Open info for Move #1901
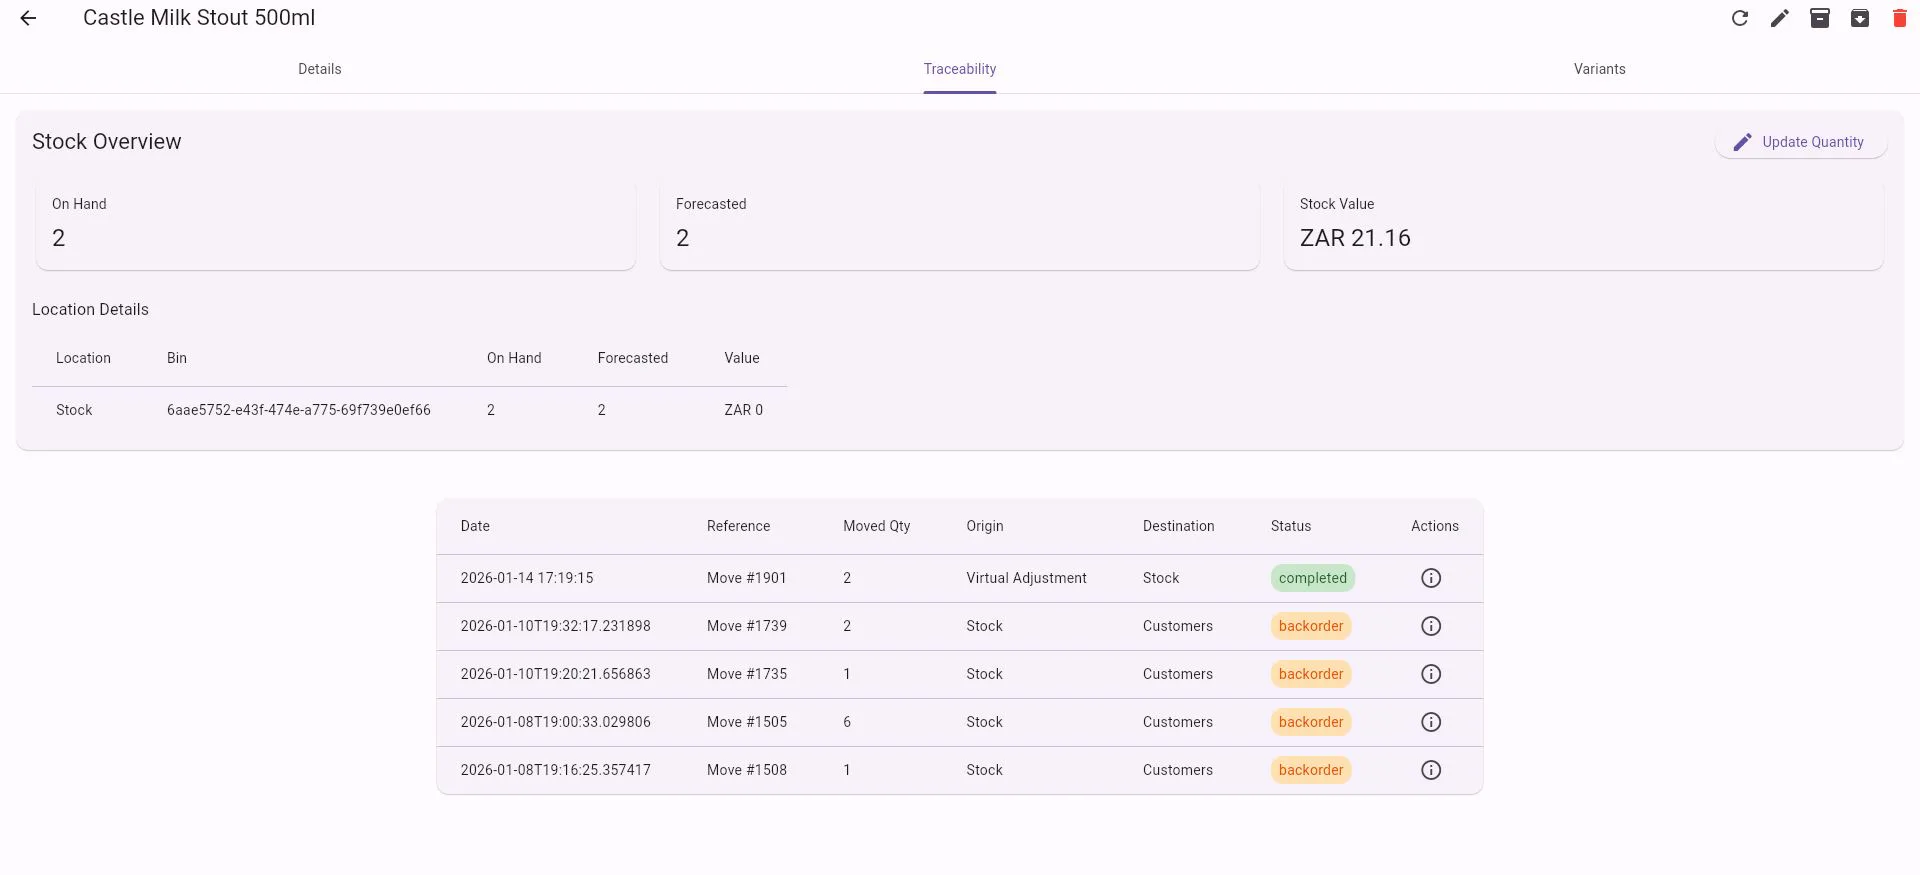The height and width of the screenshot is (875, 1920). point(1431,578)
